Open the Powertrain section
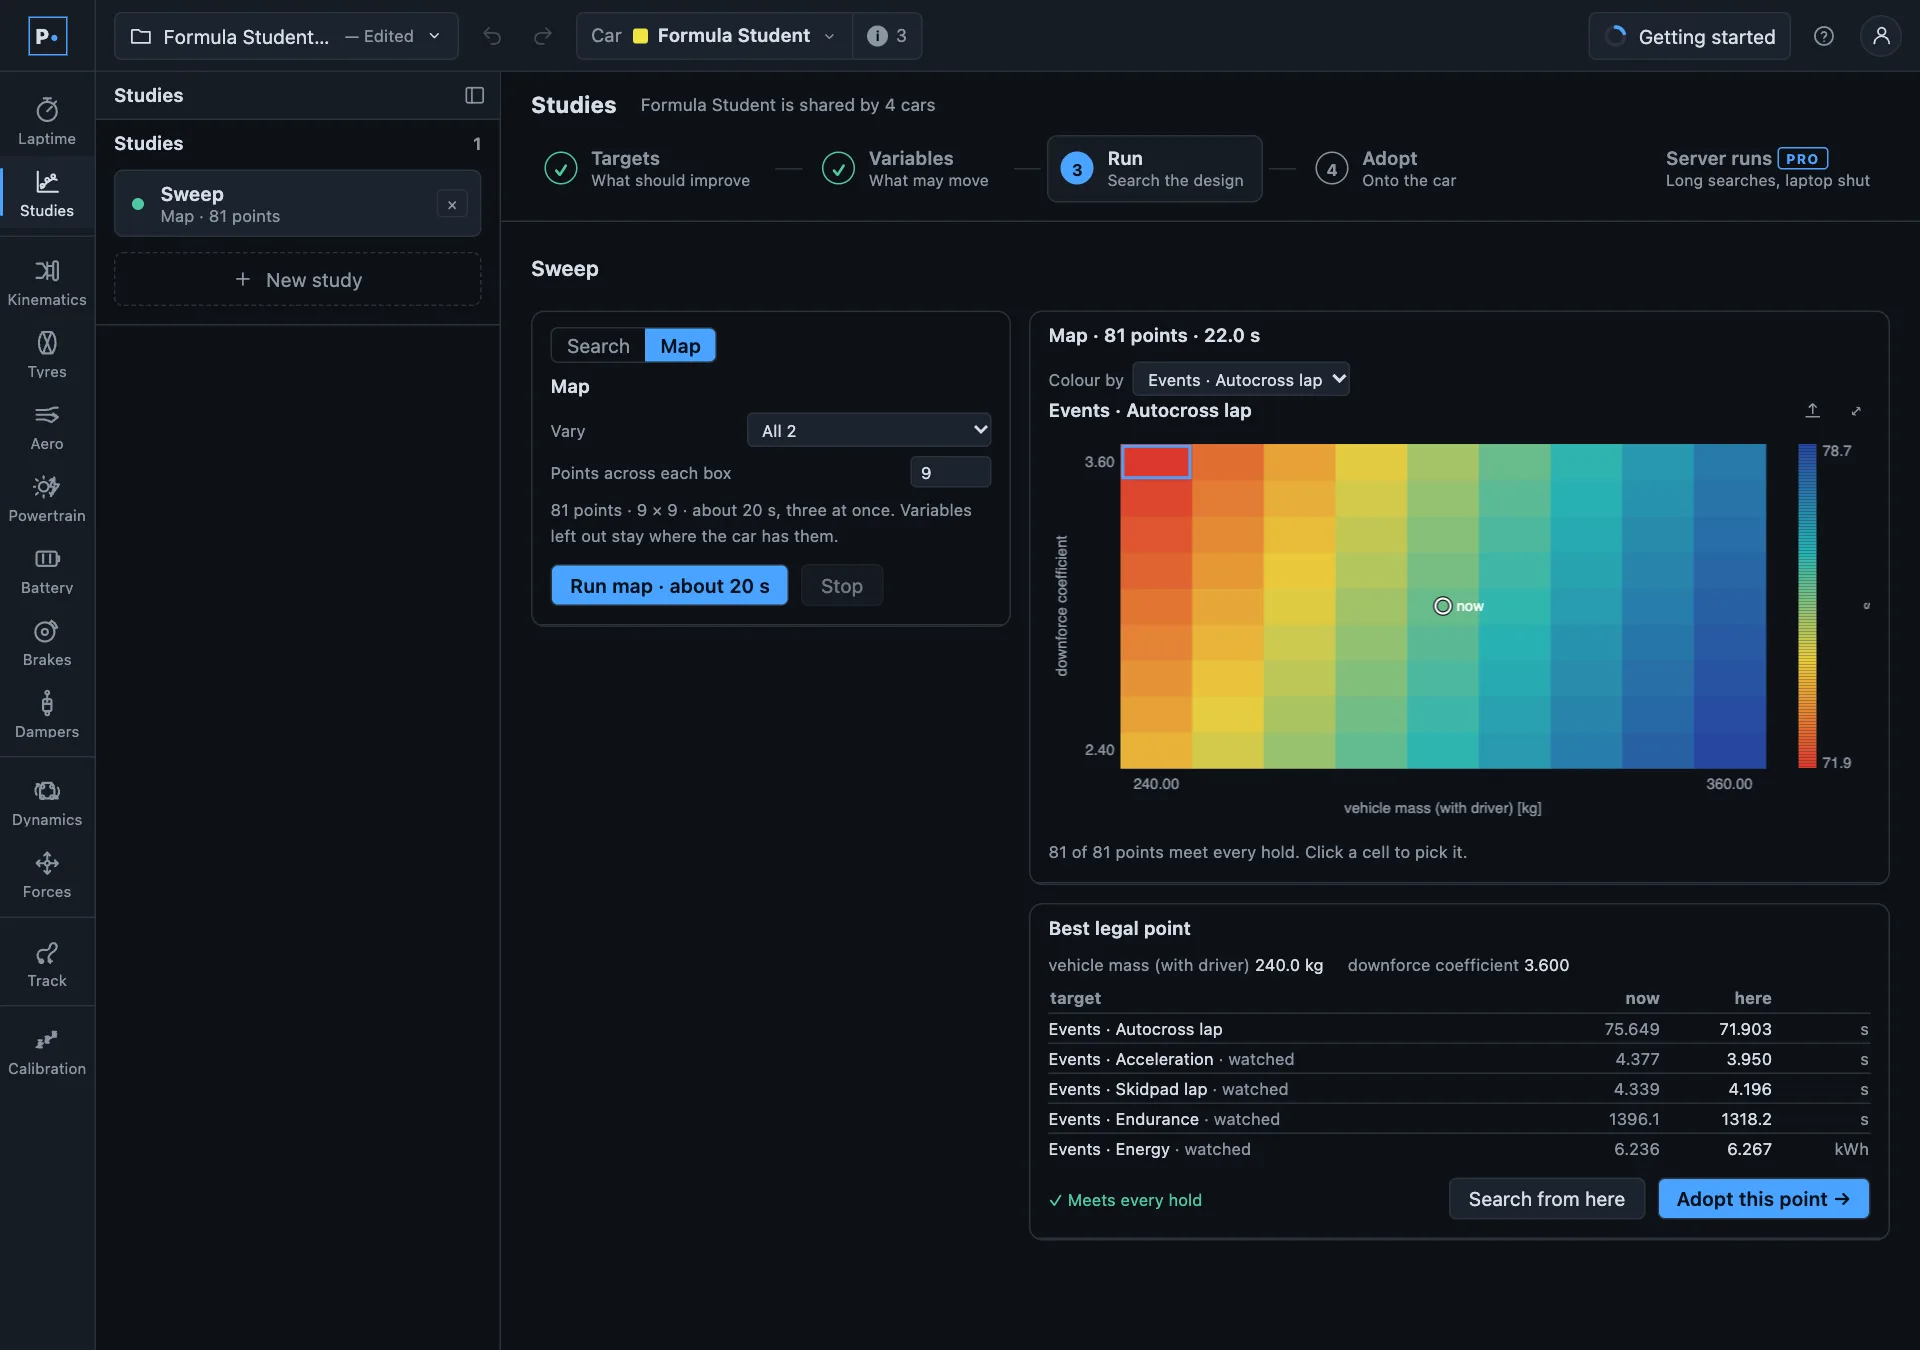This screenshot has height=1350, width=1920. click(47, 499)
